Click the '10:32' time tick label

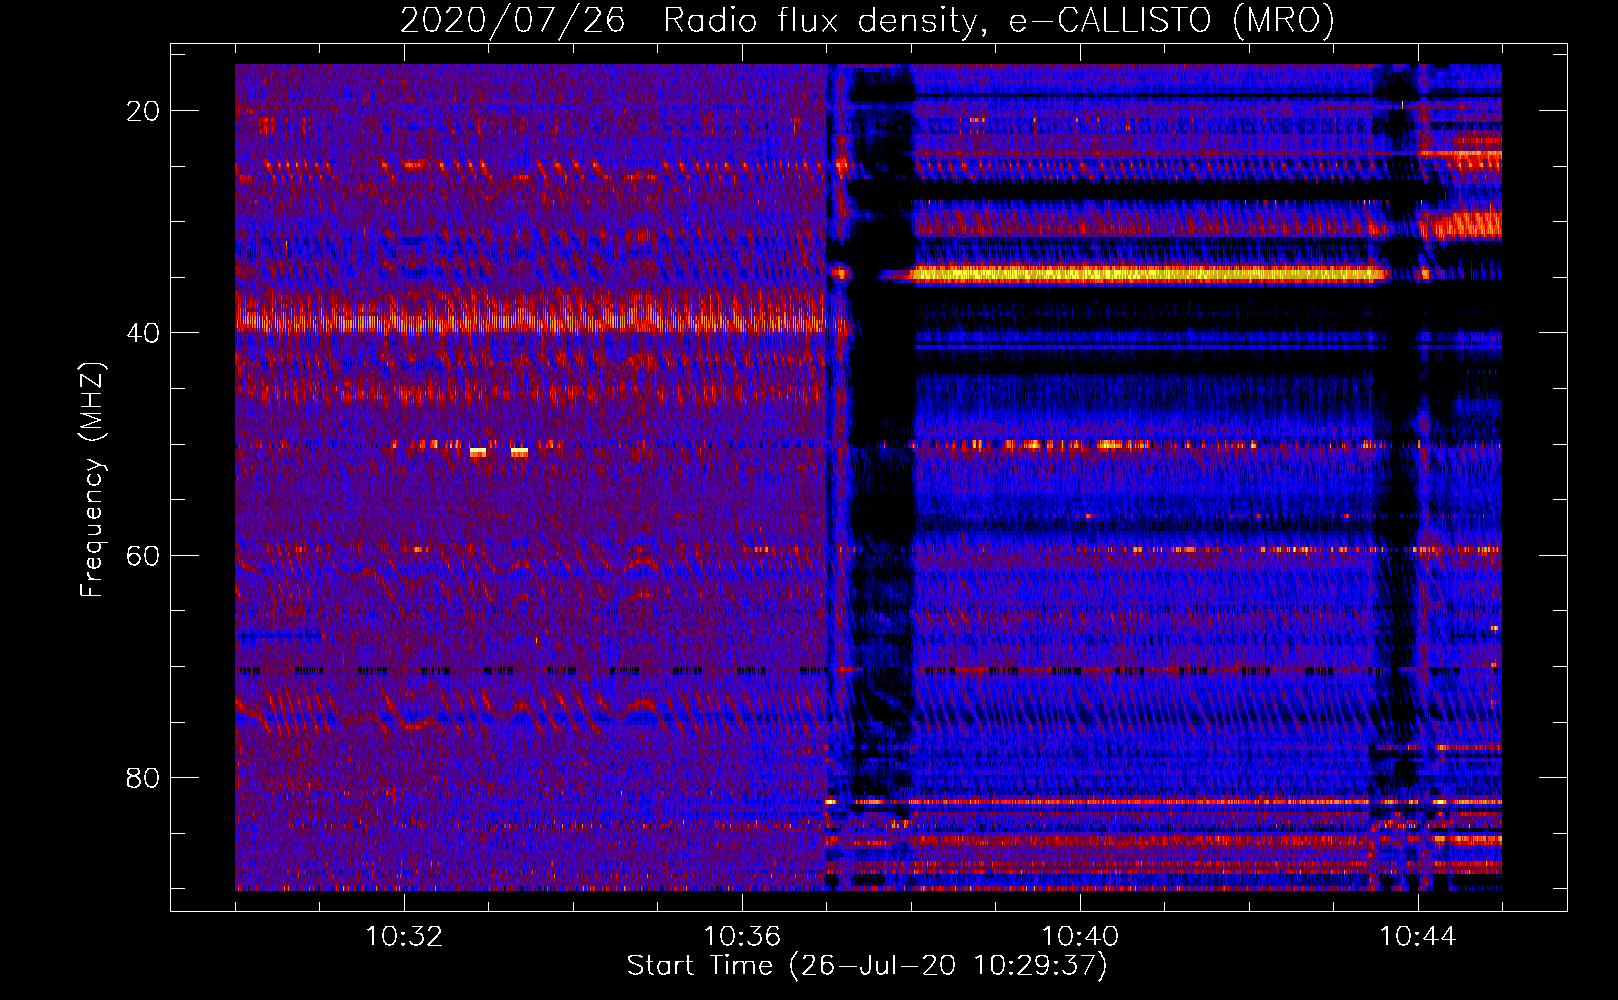[x=404, y=937]
